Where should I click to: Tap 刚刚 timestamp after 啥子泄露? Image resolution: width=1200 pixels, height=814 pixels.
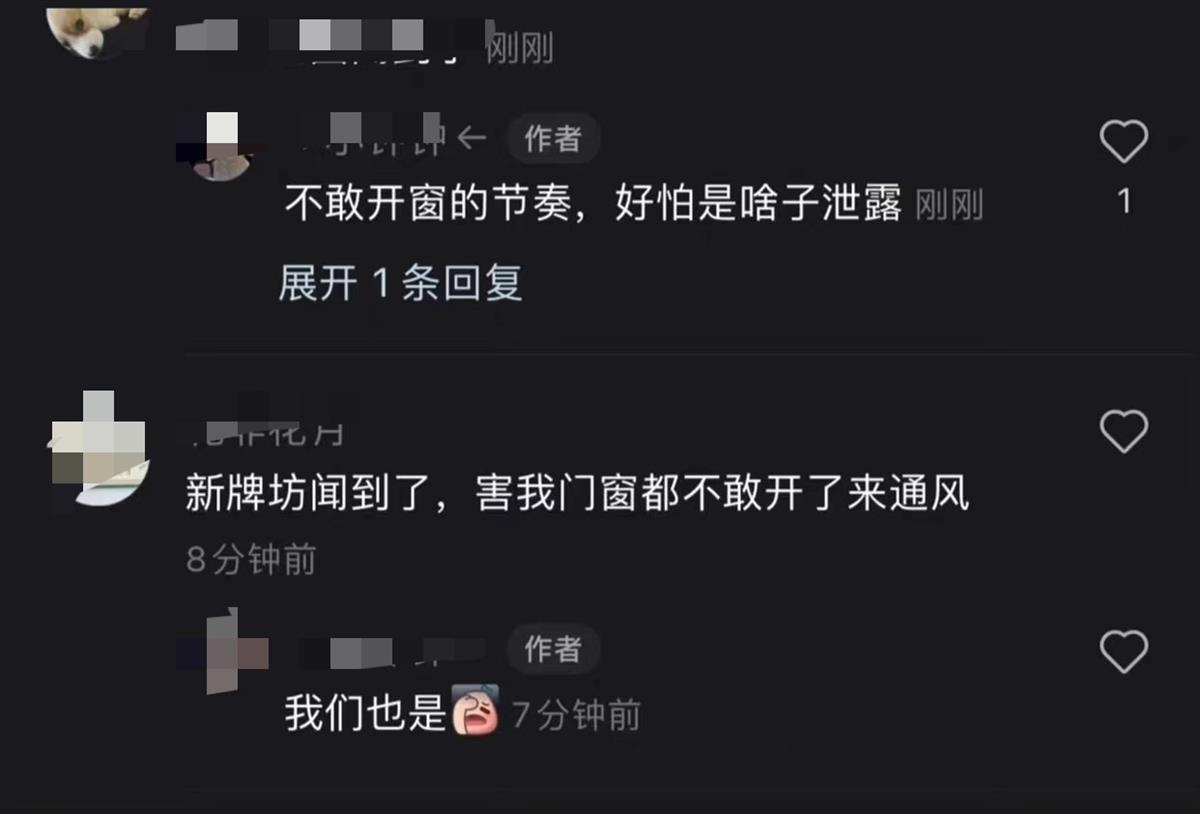click(949, 206)
